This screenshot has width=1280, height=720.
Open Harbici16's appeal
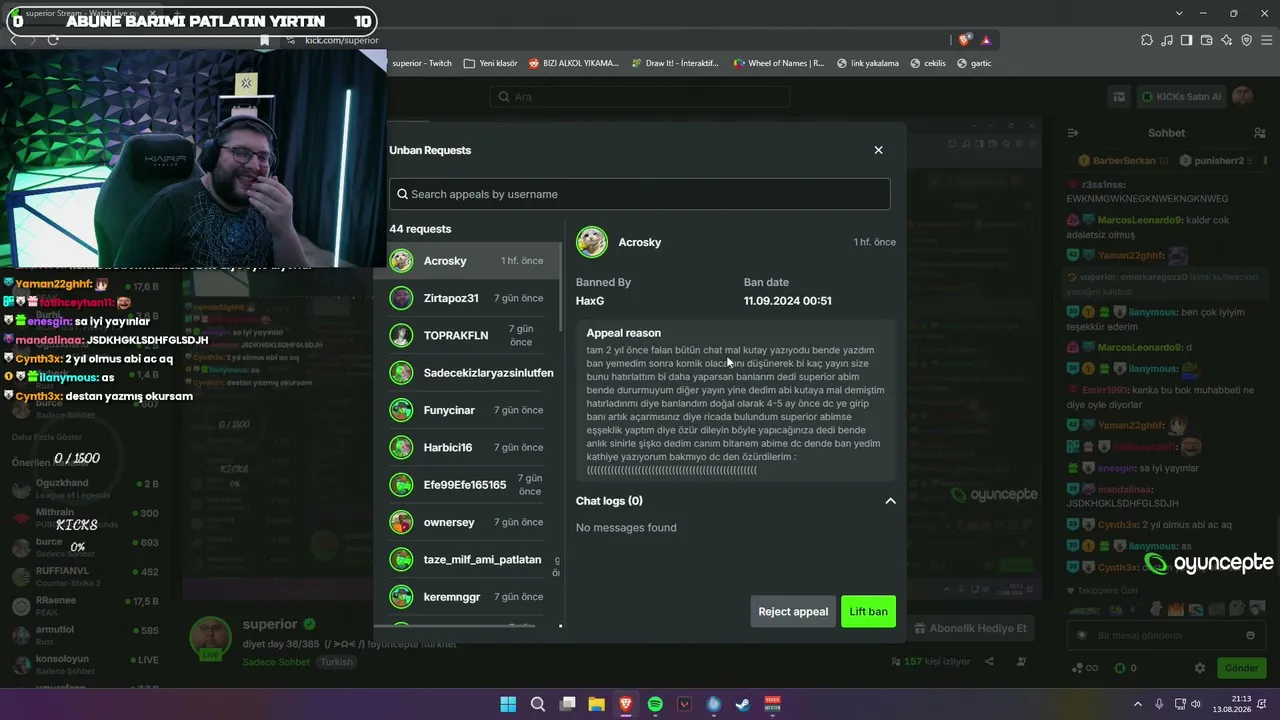[469, 447]
